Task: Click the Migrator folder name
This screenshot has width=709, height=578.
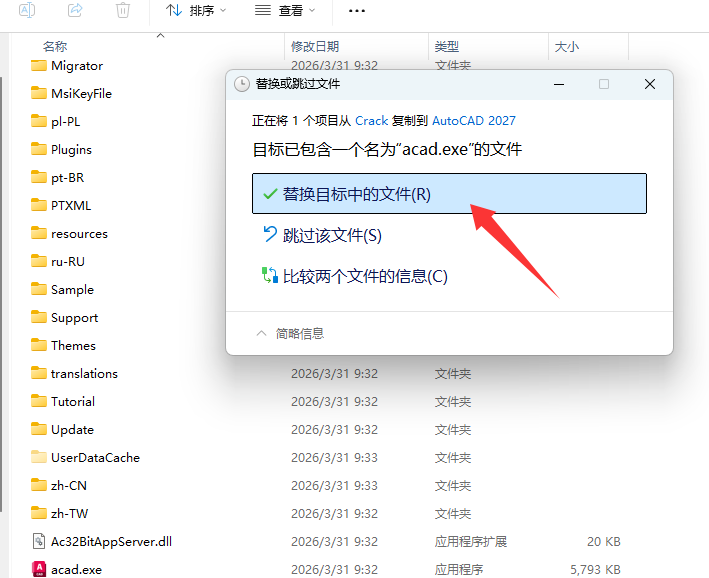Action: pos(77,66)
